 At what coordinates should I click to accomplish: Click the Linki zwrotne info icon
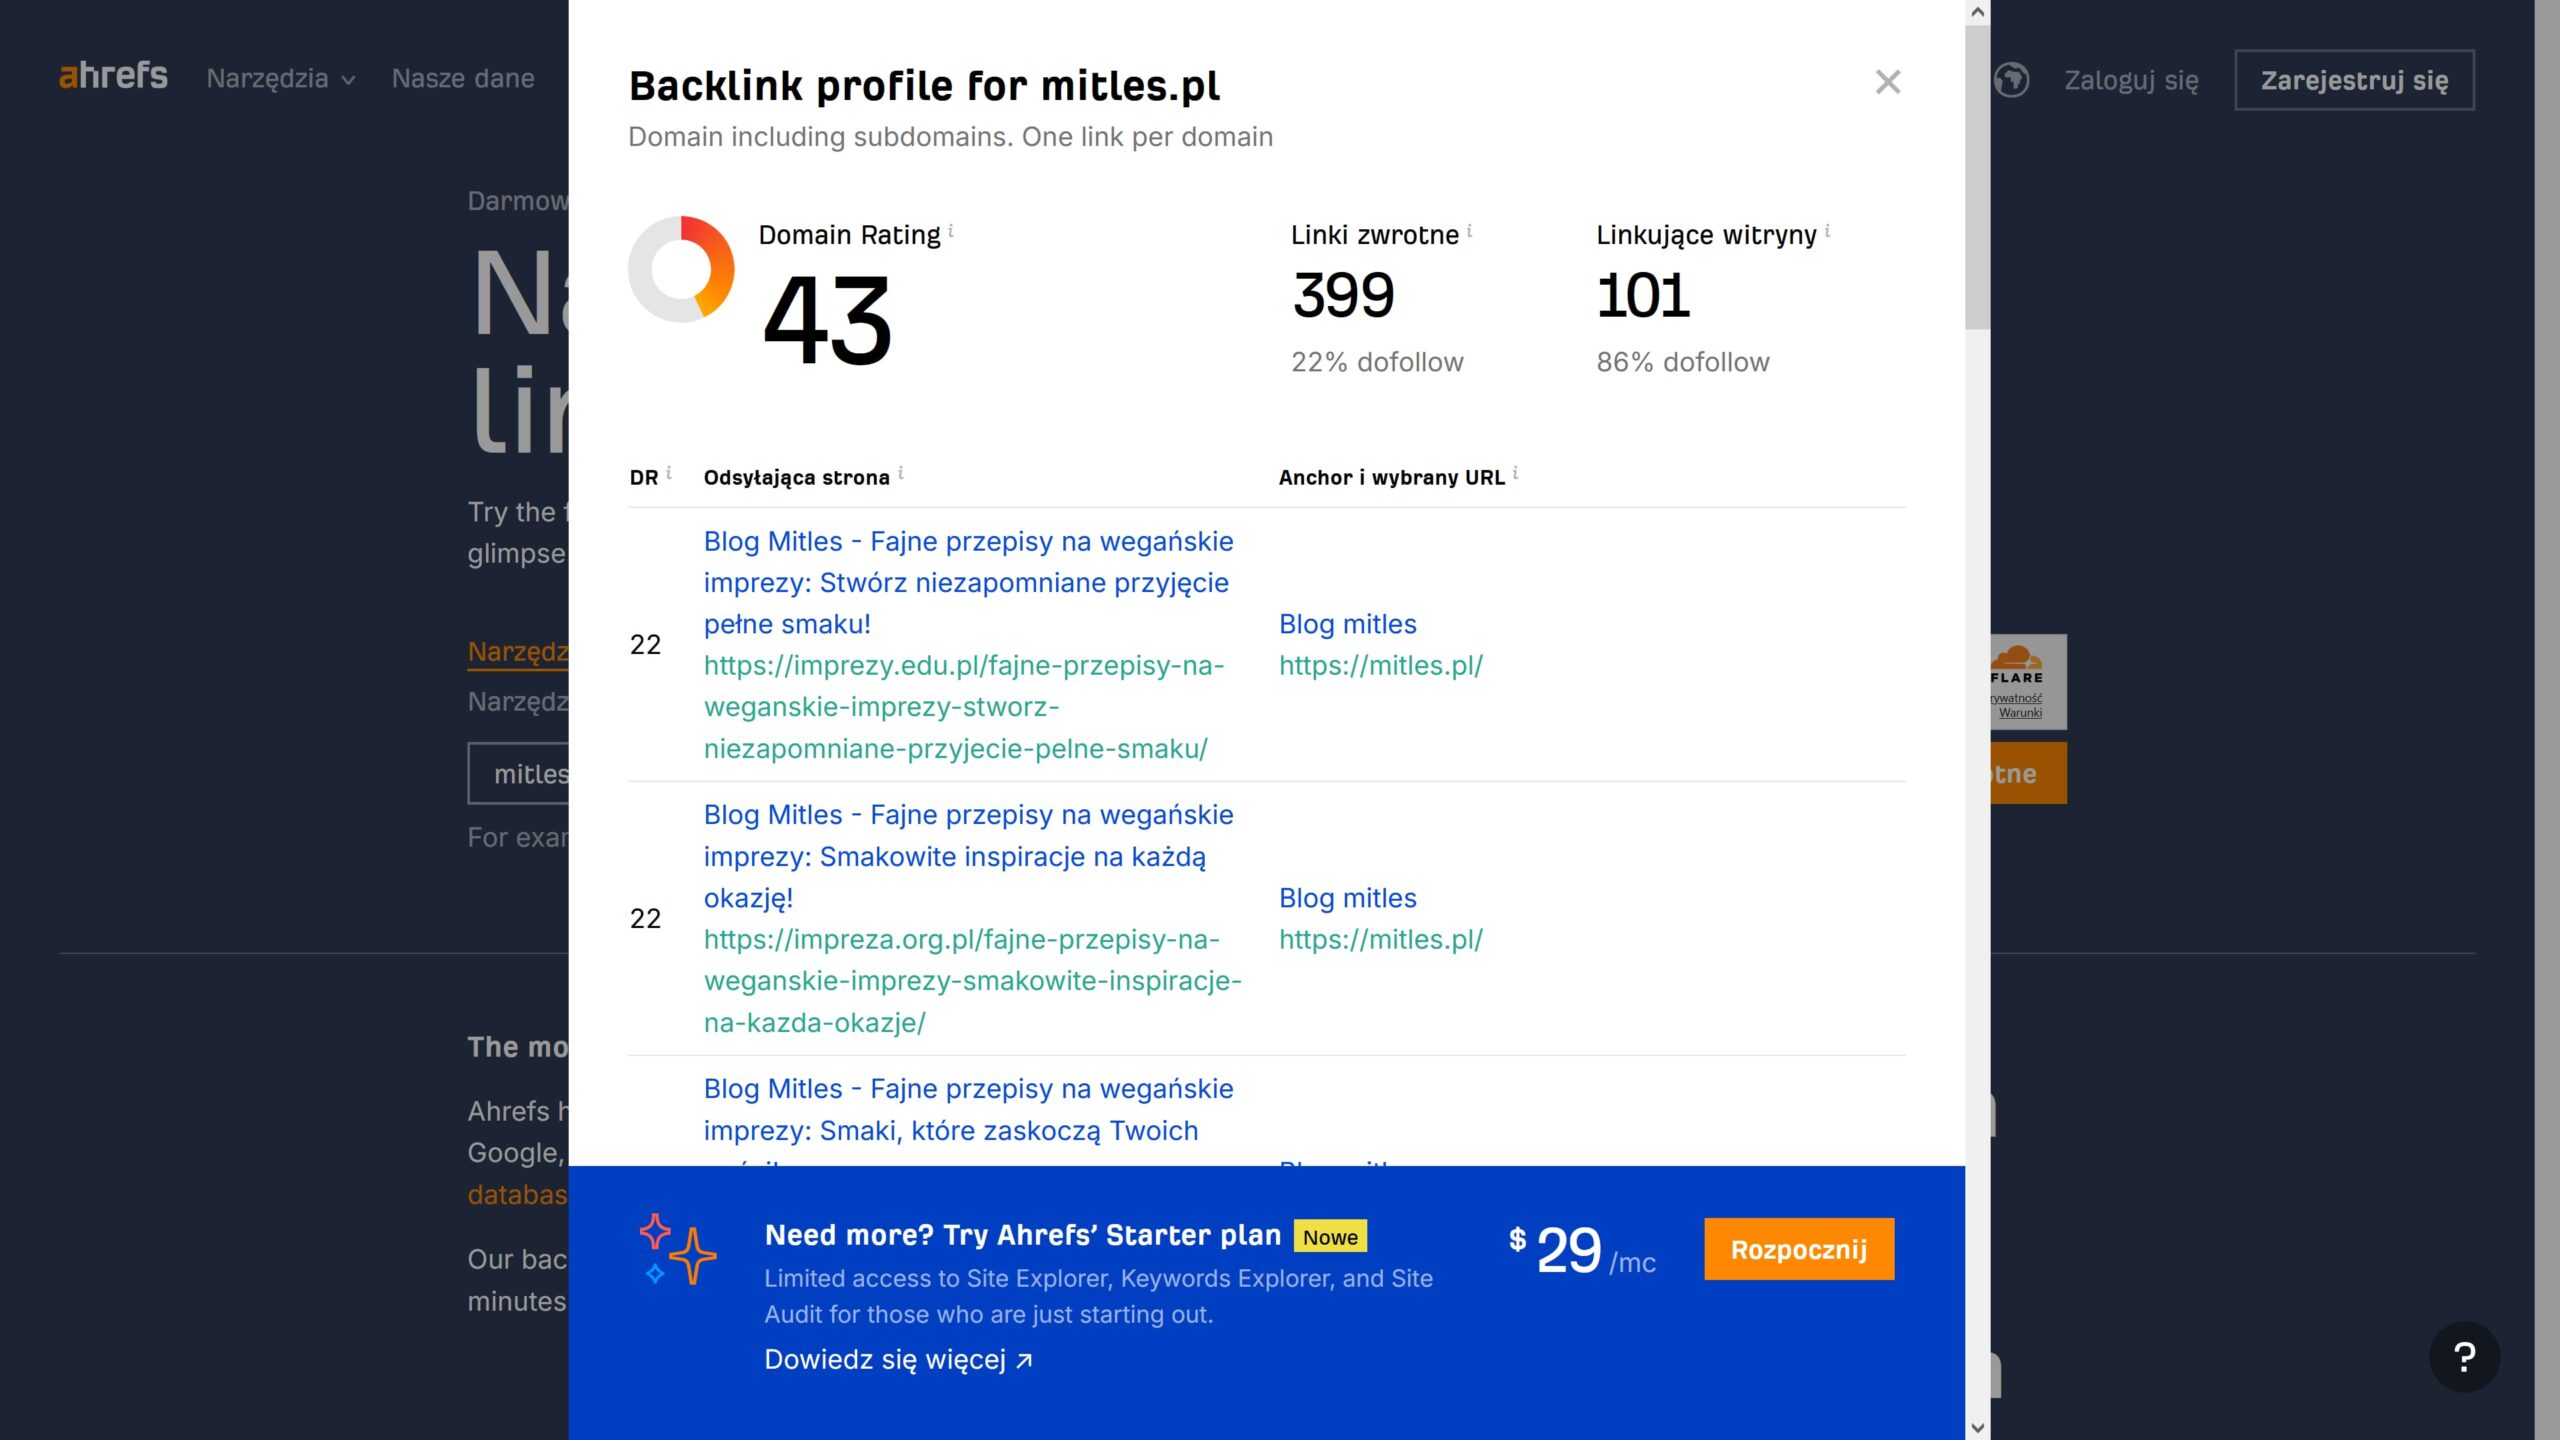tap(1469, 231)
